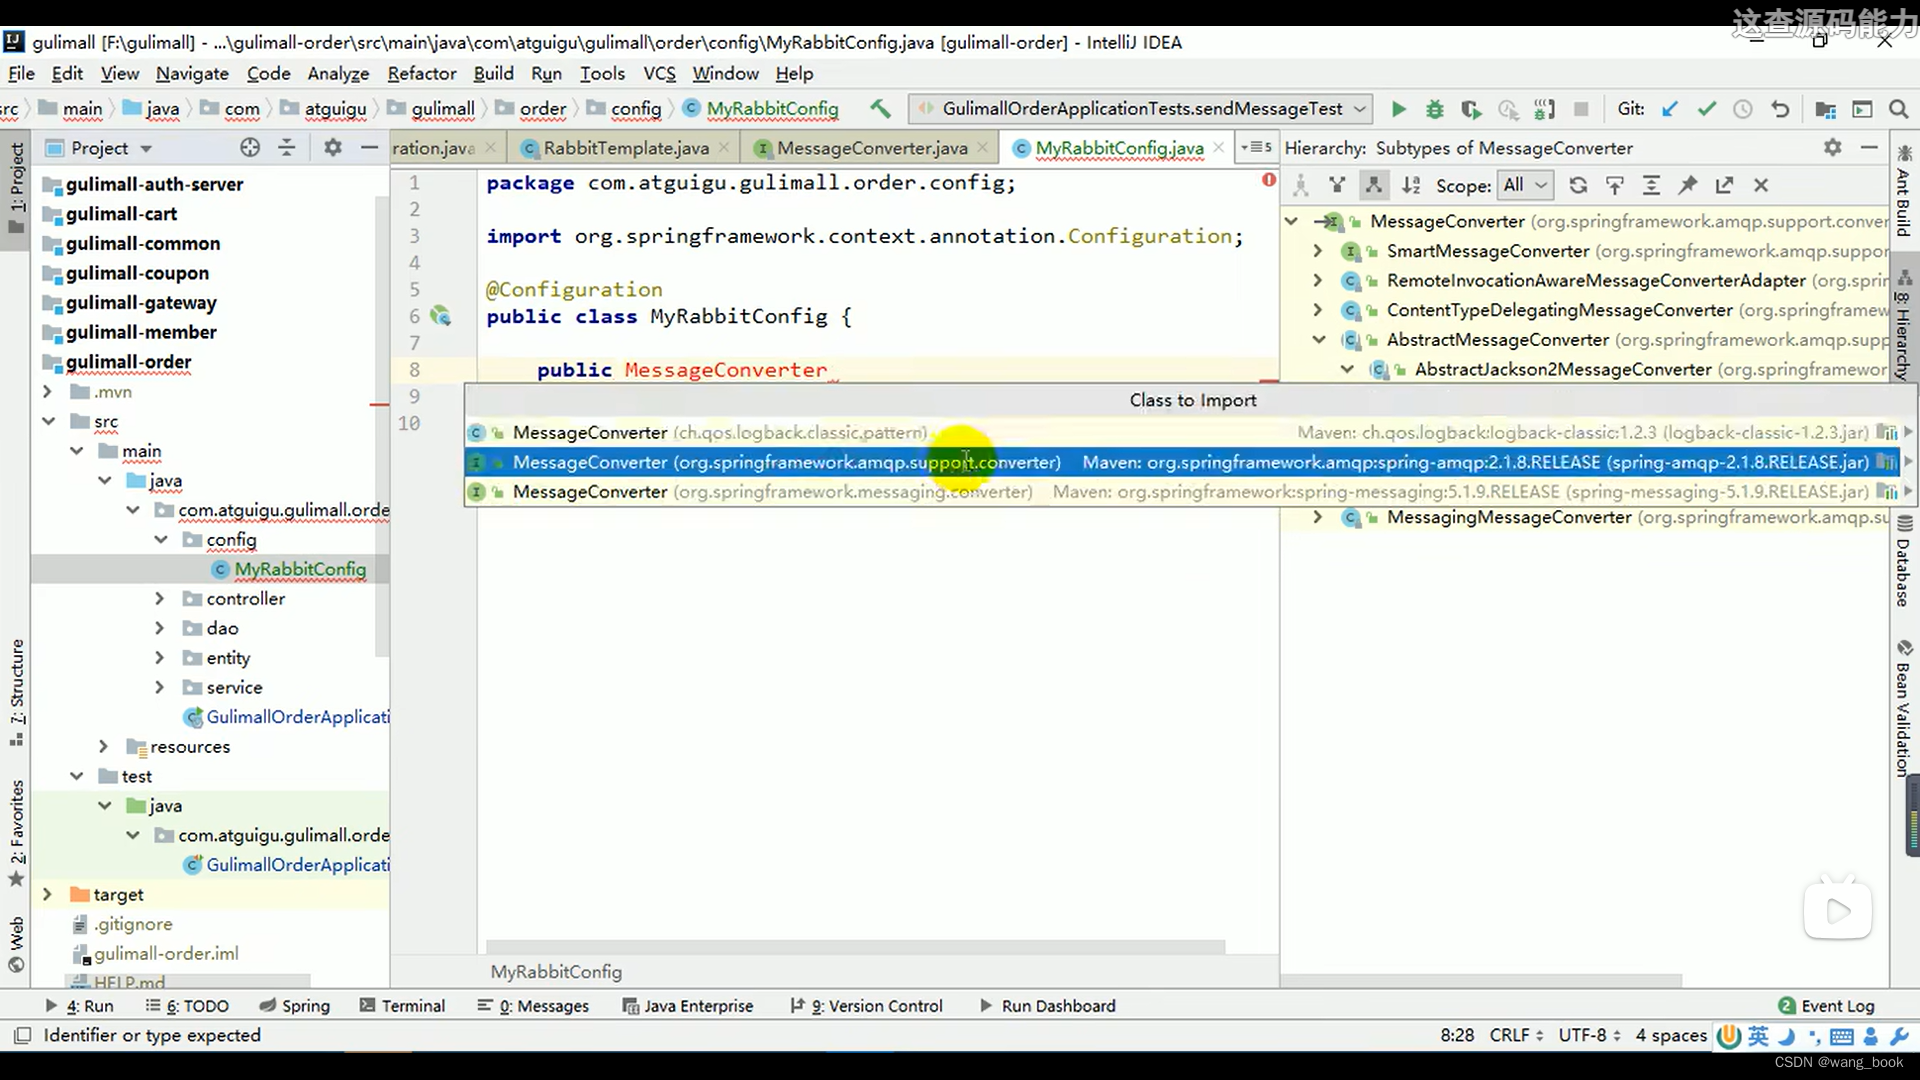The image size is (1920, 1080).
Task: Choose spring-messaging MessageConverter import option
Action: click(1189, 492)
